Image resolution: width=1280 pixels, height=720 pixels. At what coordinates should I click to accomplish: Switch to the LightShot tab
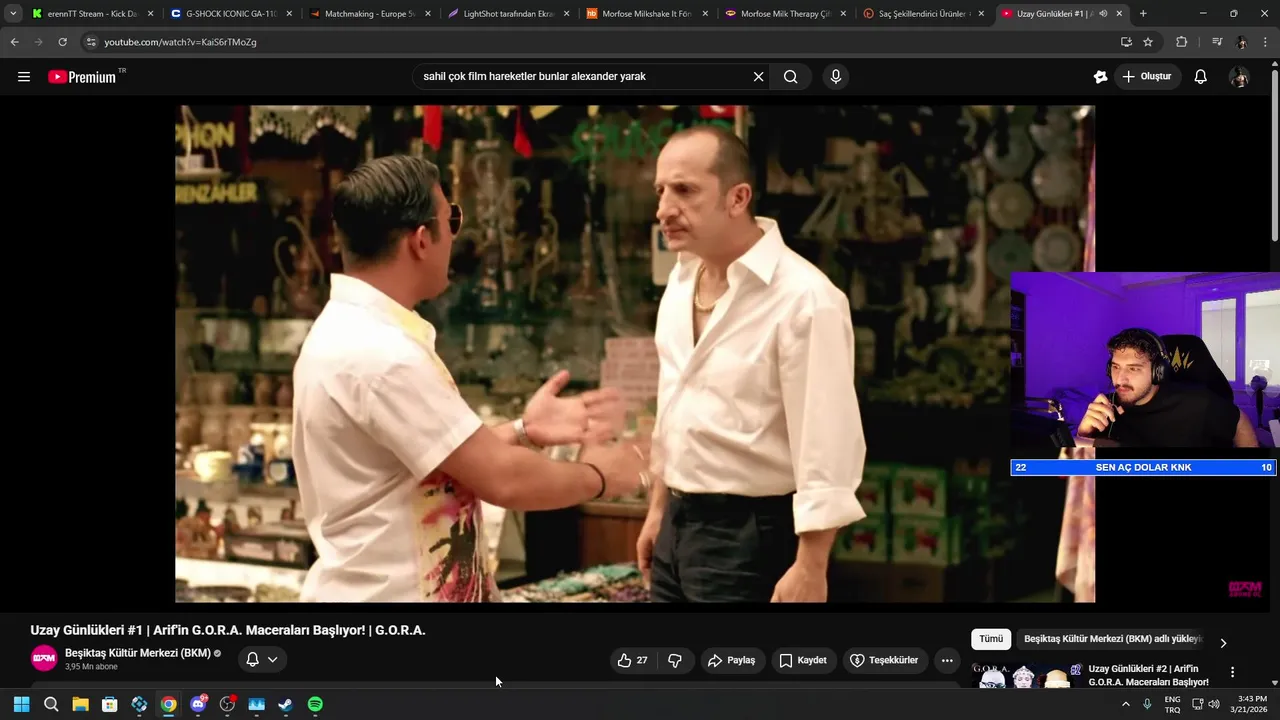tap(507, 14)
